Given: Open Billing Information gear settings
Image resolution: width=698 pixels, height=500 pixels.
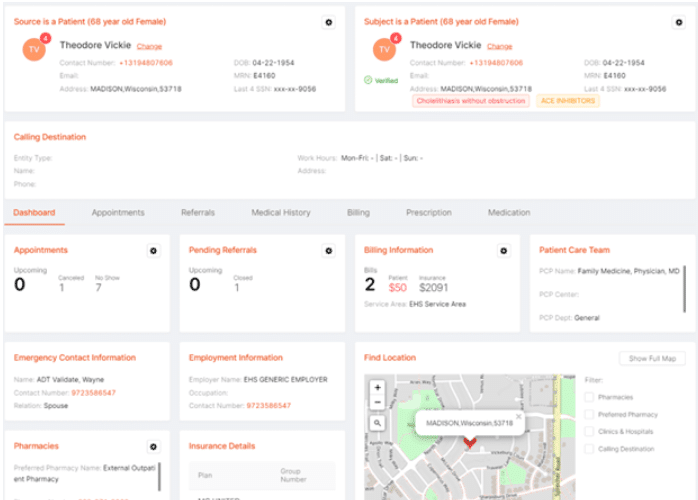Looking at the screenshot, I should coord(503,251).
